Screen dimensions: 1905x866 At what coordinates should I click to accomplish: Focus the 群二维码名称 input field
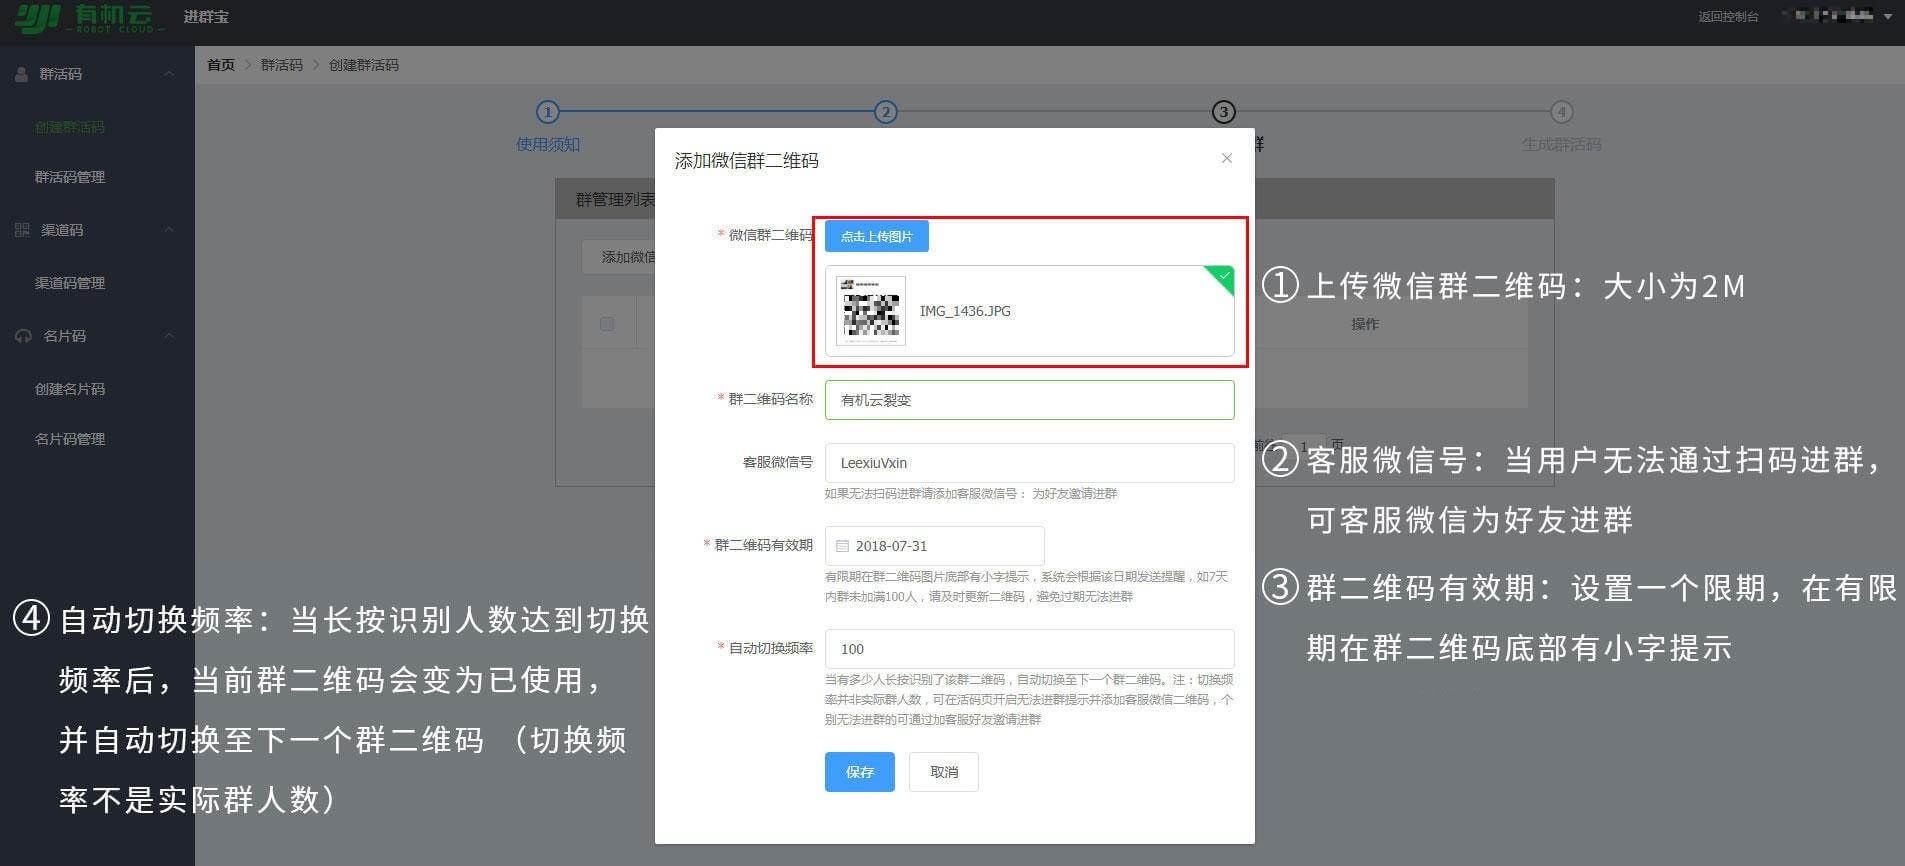coord(1029,400)
